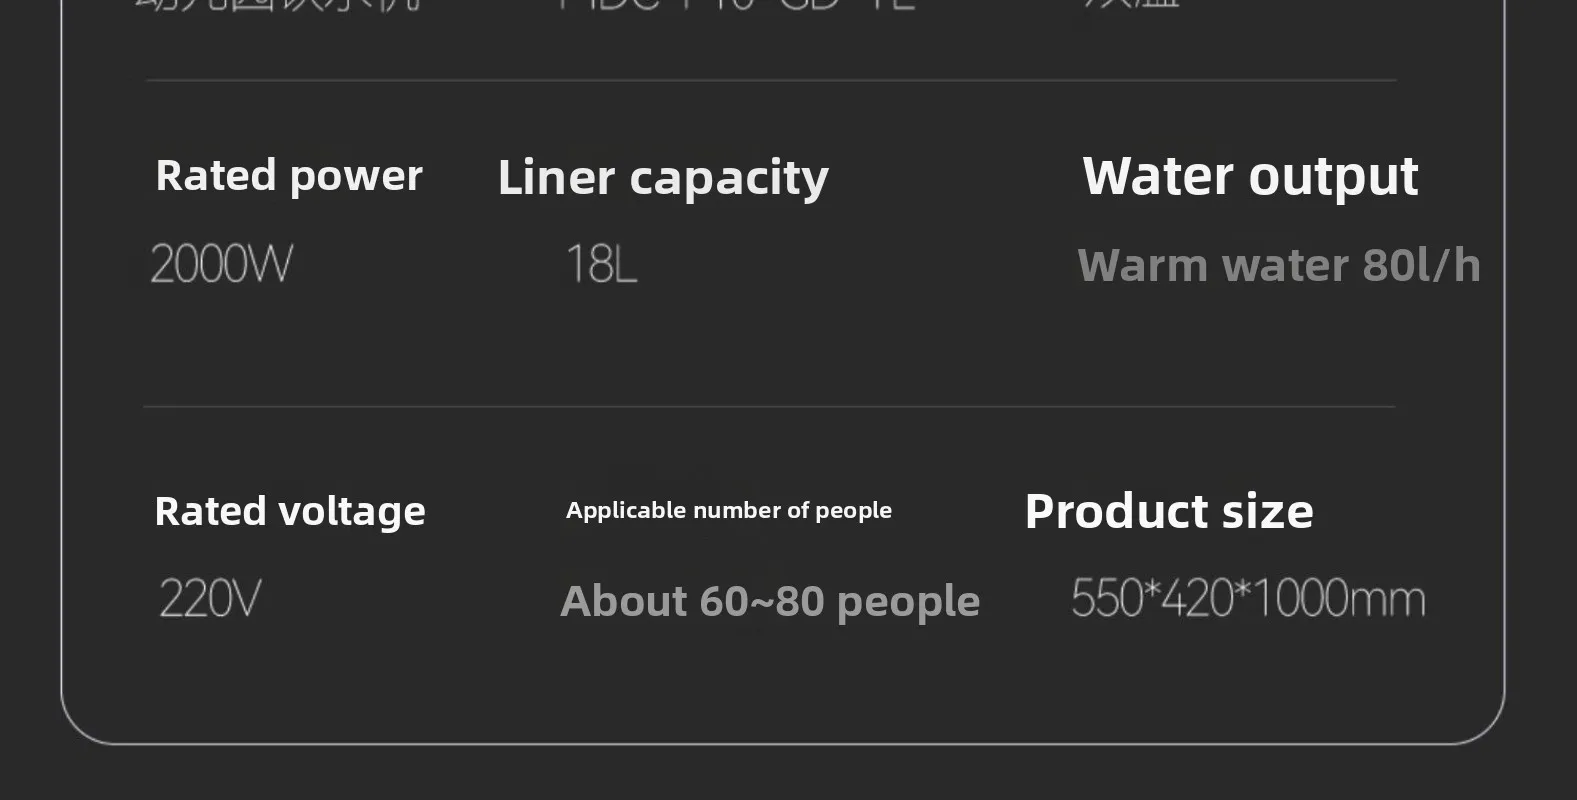
Task: Select the 220V voltage value
Action: 210,600
